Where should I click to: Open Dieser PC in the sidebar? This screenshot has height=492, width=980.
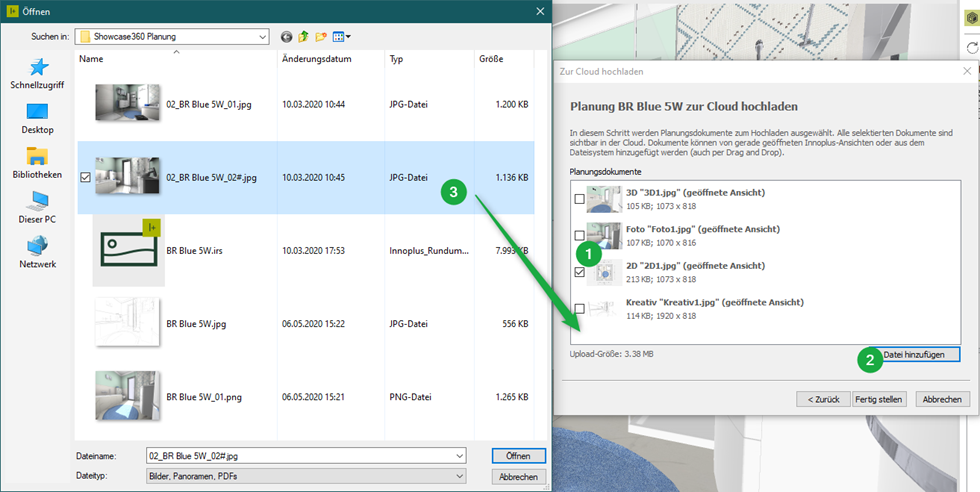[x=38, y=208]
